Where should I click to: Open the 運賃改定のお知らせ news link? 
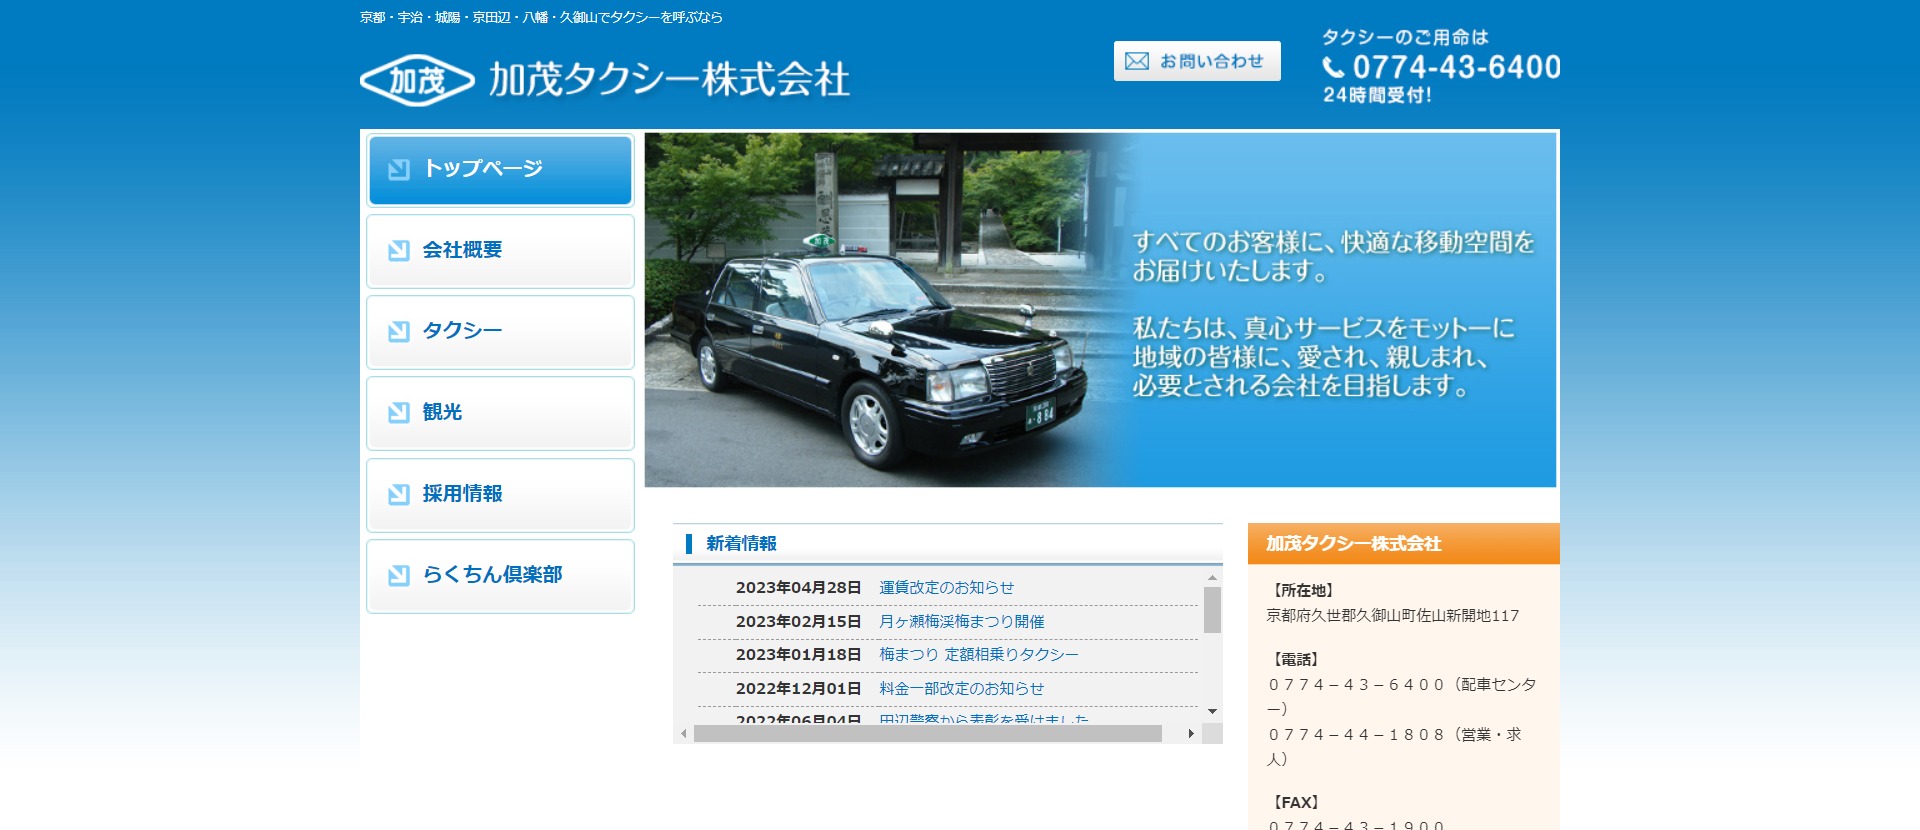pos(946,588)
